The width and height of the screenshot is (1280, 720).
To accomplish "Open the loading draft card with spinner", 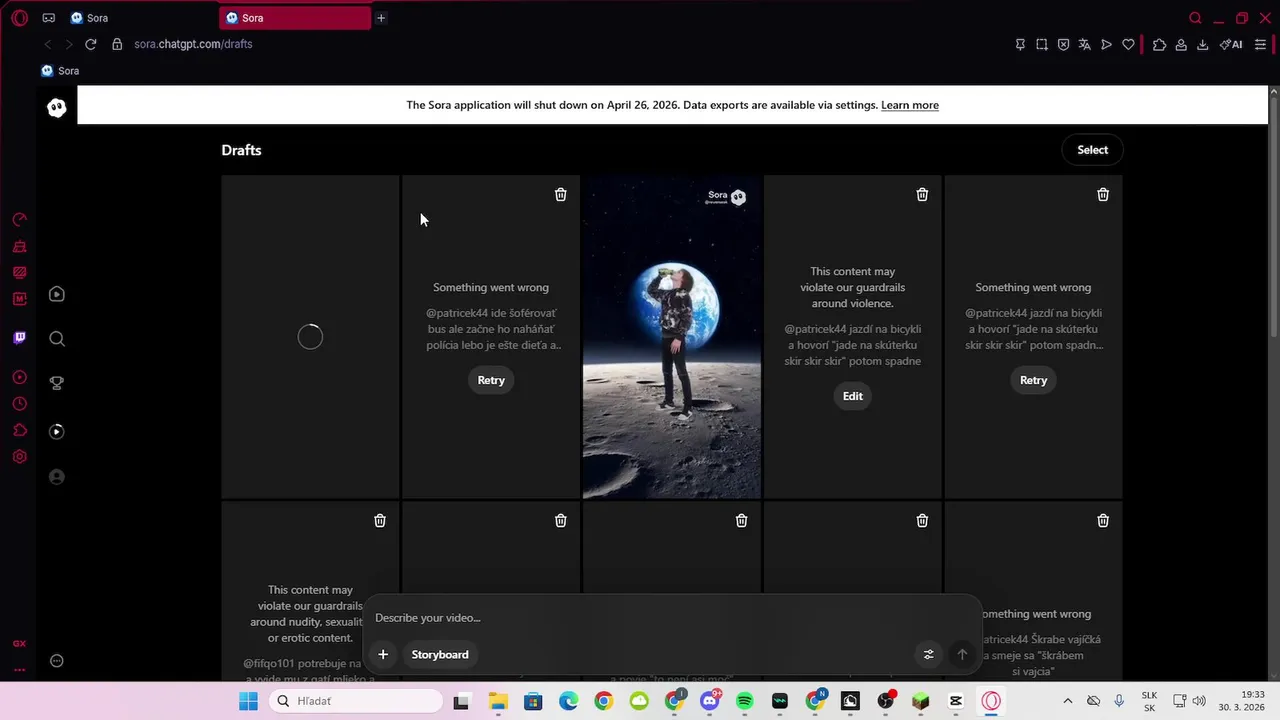I will point(310,337).
